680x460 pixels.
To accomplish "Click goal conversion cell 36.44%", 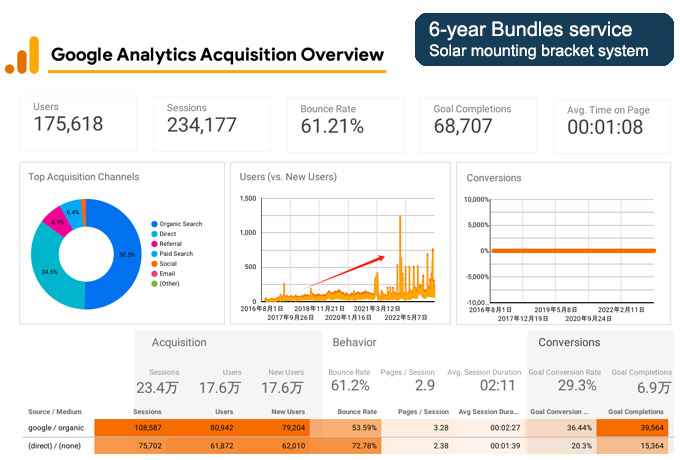I will [x=579, y=428].
